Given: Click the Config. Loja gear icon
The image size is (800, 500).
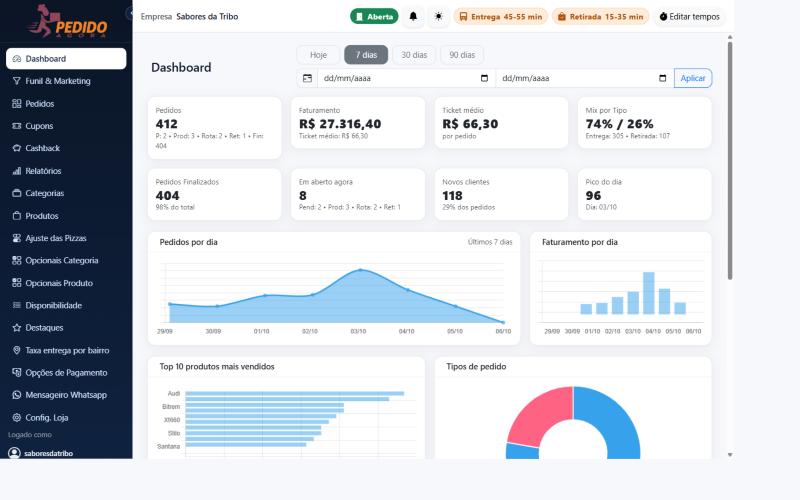Looking at the screenshot, I should pyautogui.click(x=16, y=418).
